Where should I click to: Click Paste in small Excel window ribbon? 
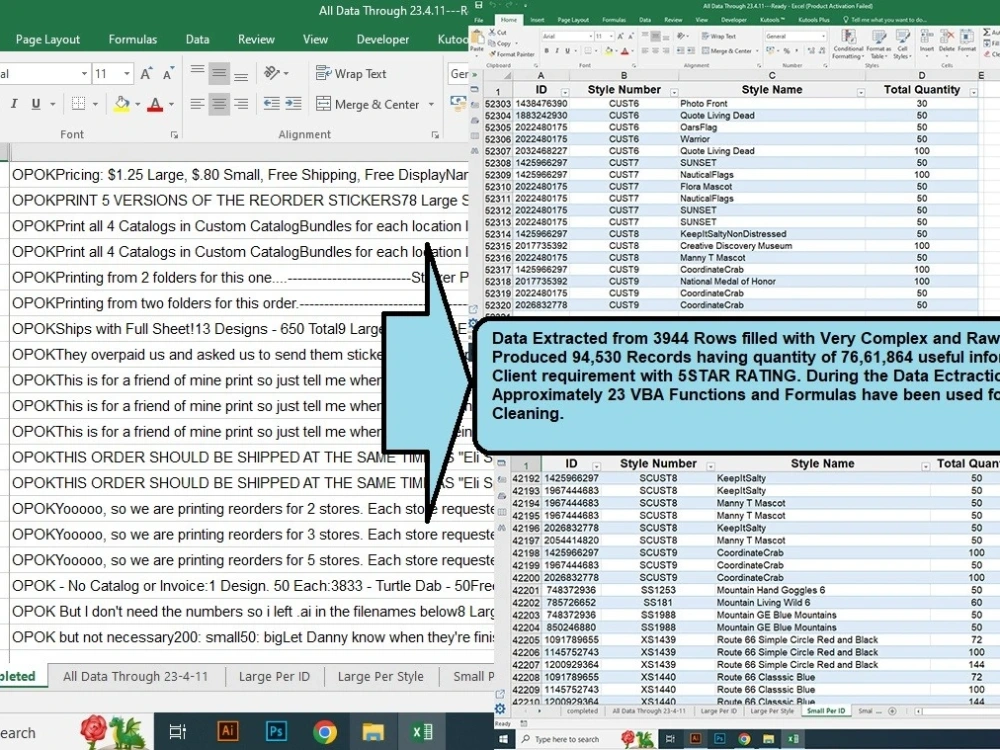point(476,42)
